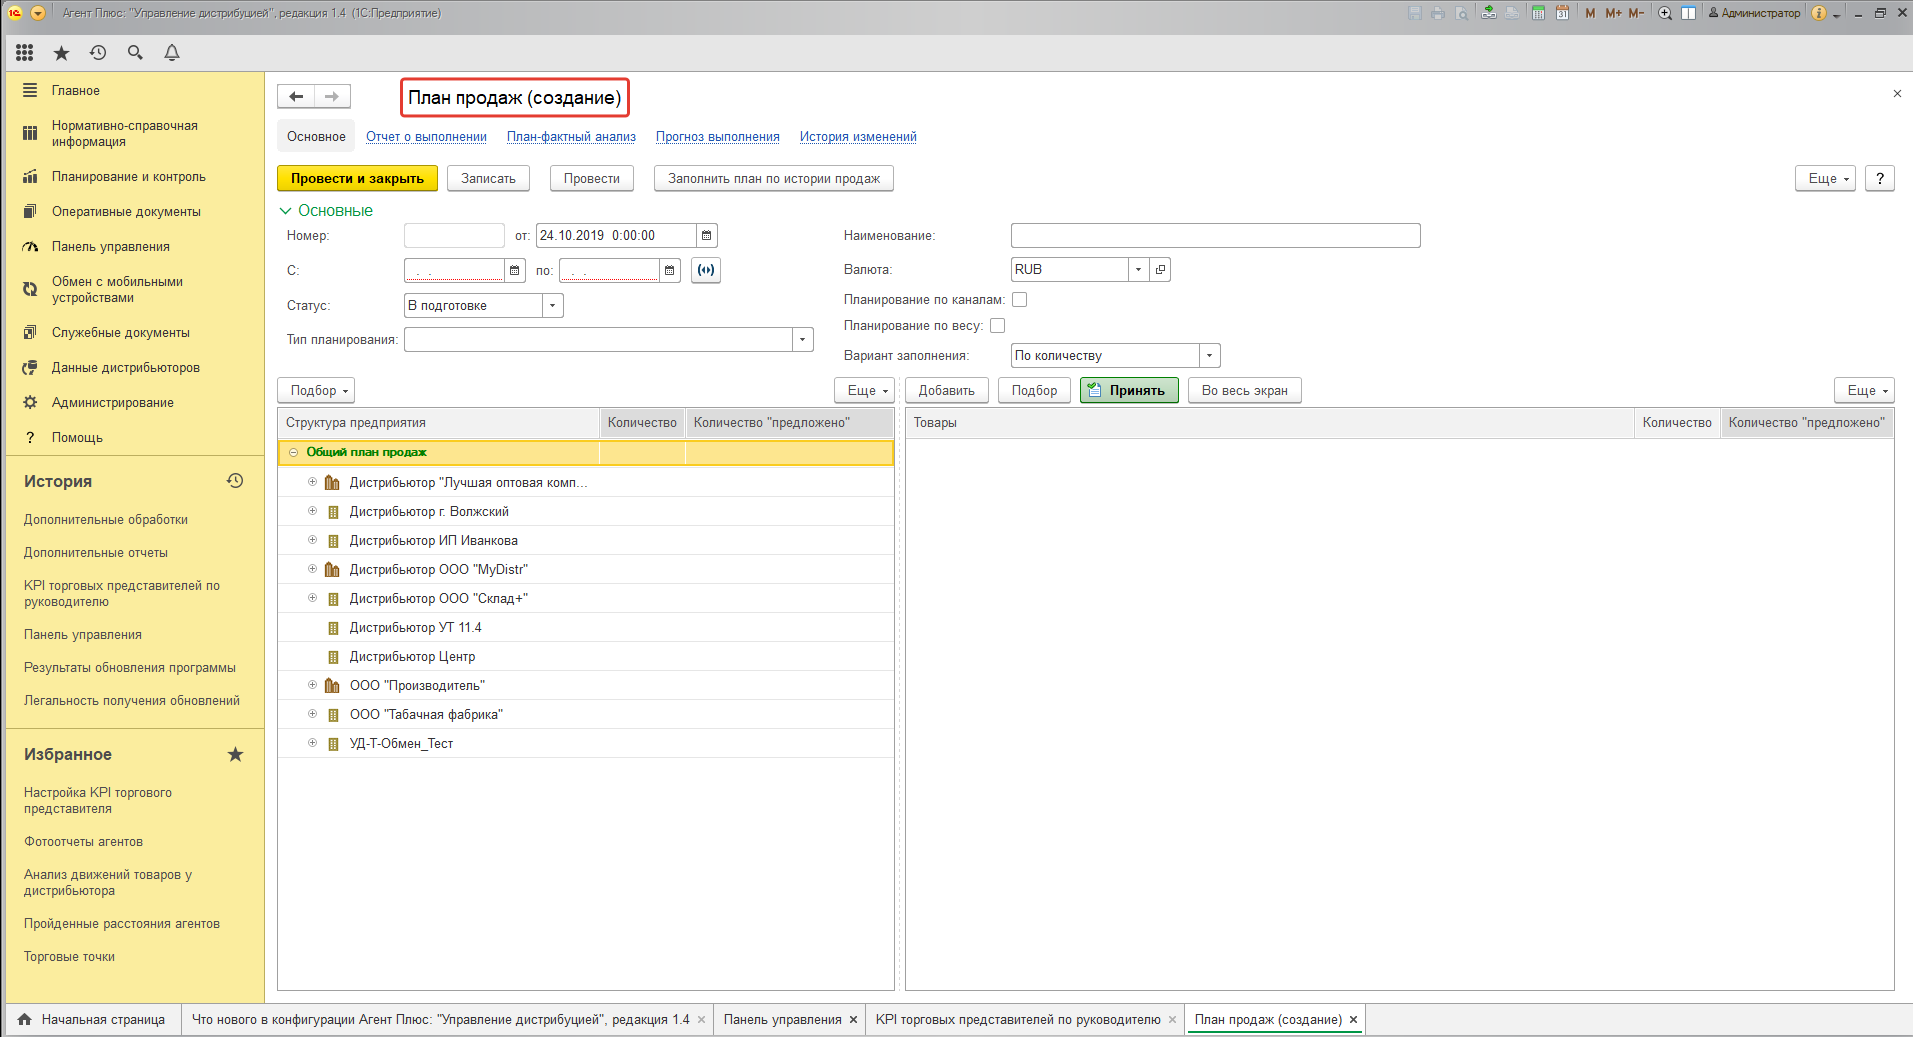The image size is (1913, 1037).
Task: Switch to 'Отчет о выполнении' tab
Action: pos(426,137)
